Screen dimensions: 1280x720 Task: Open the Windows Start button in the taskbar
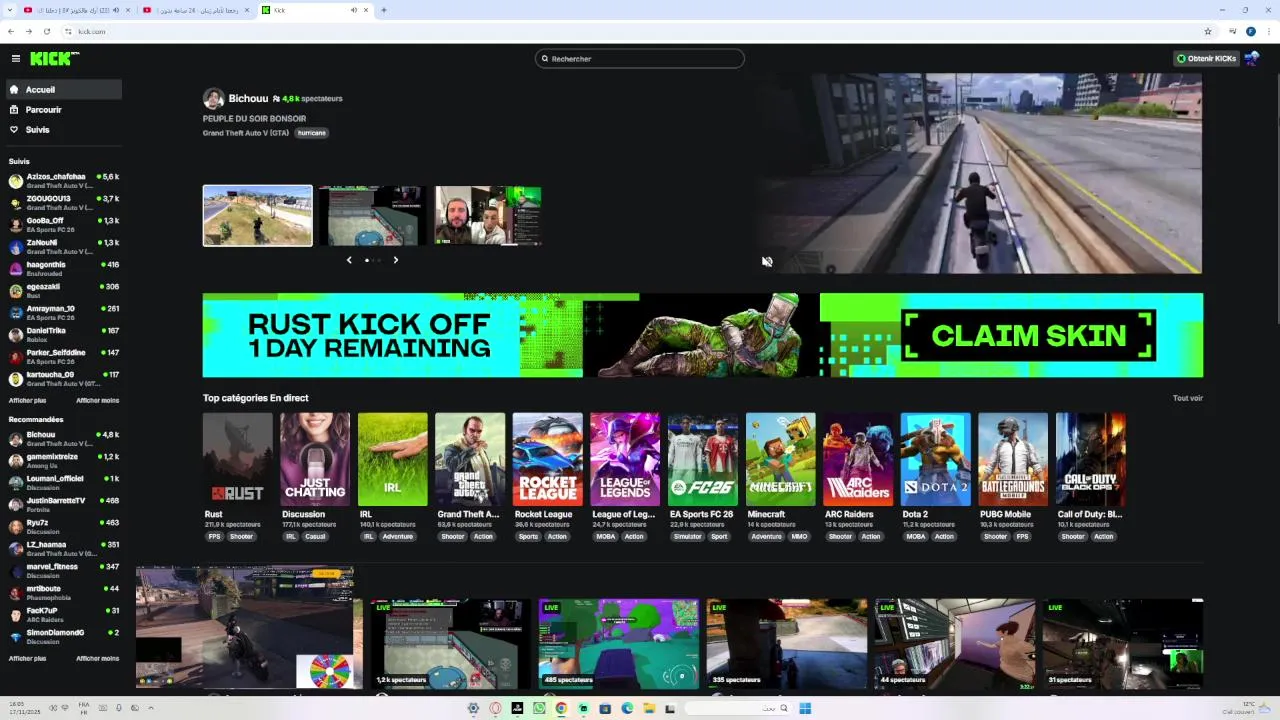coord(805,708)
